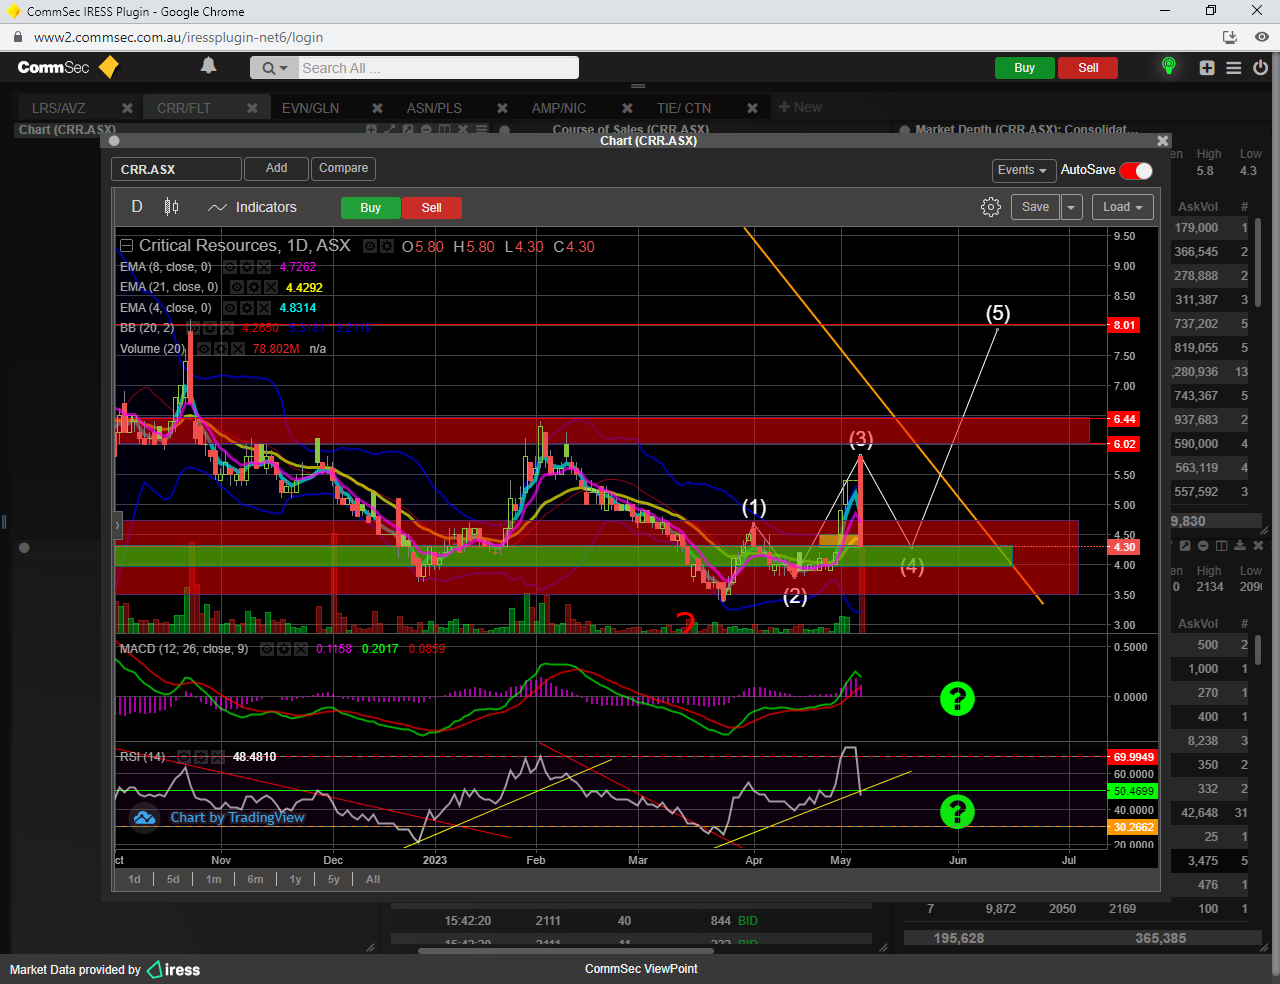The height and width of the screenshot is (984, 1280).
Task: Toggle visibility of Critical Resources series
Action: pos(370,246)
